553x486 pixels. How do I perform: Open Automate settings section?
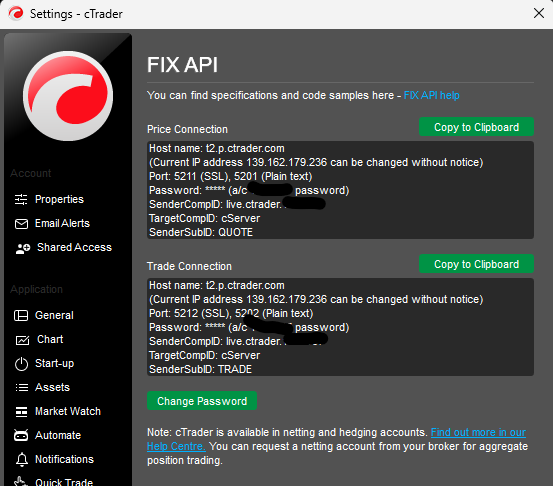(x=58, y=435)
